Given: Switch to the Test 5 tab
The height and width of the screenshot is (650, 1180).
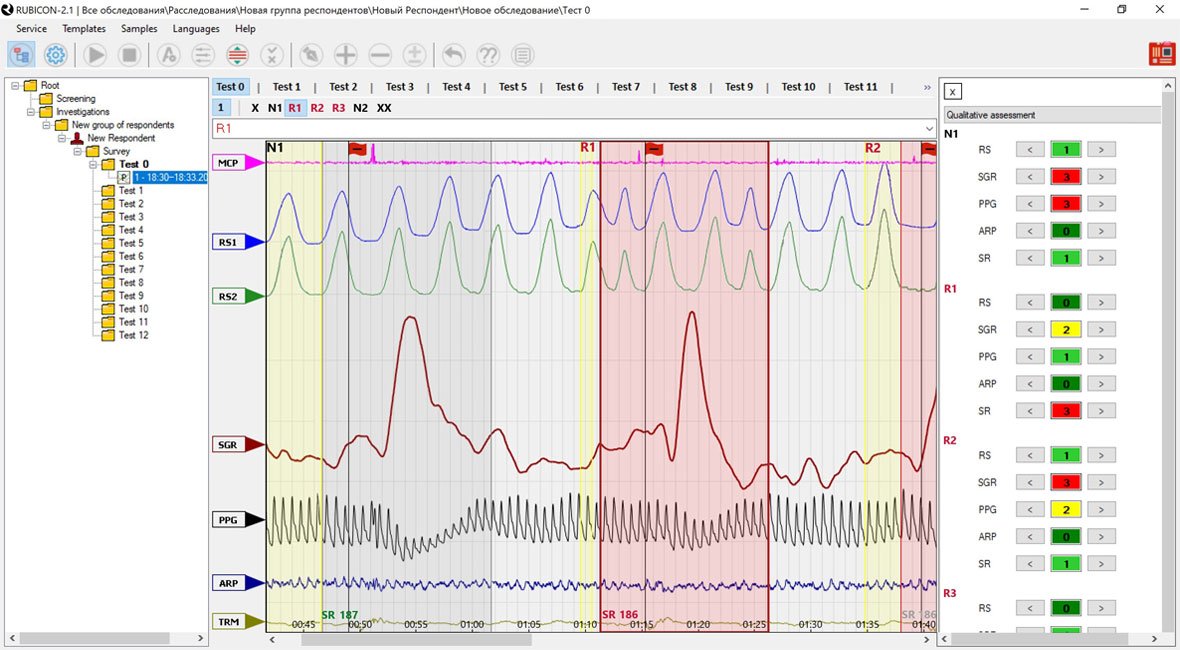Looking at the screenshot, I should pyautogui.click(x=512, y=87).
